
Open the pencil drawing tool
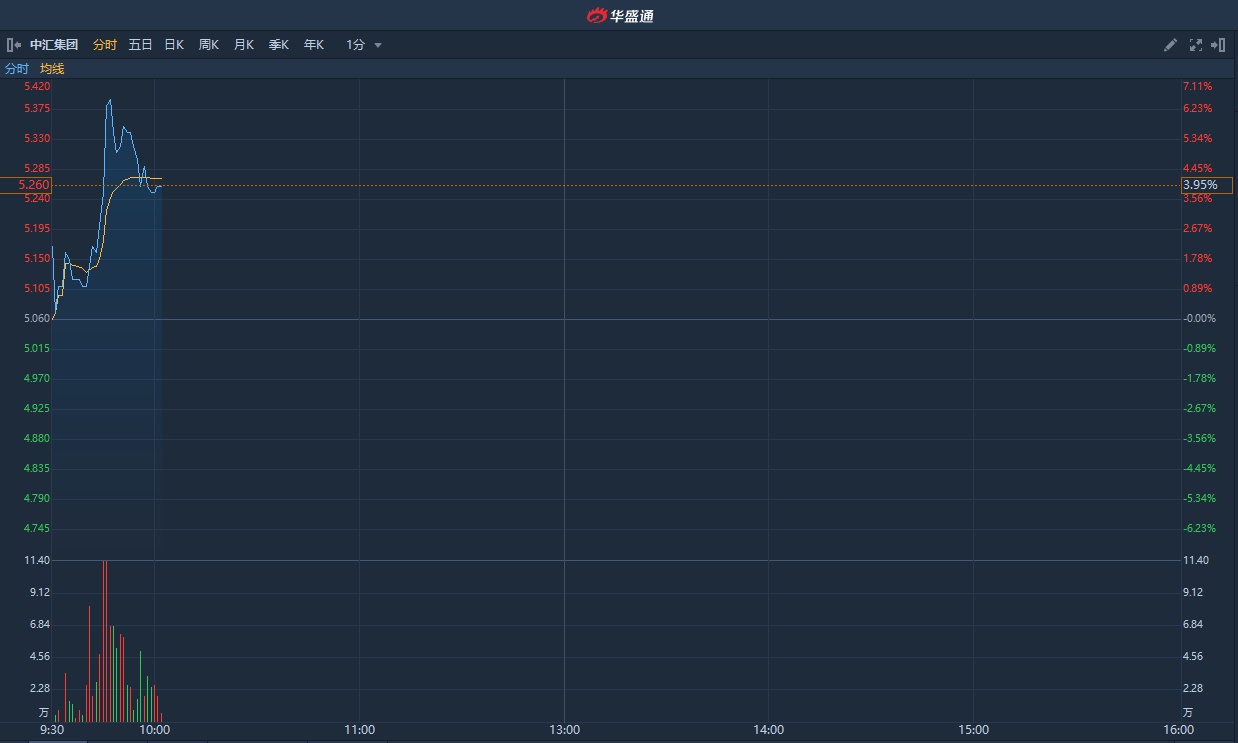pos(1170,45)
